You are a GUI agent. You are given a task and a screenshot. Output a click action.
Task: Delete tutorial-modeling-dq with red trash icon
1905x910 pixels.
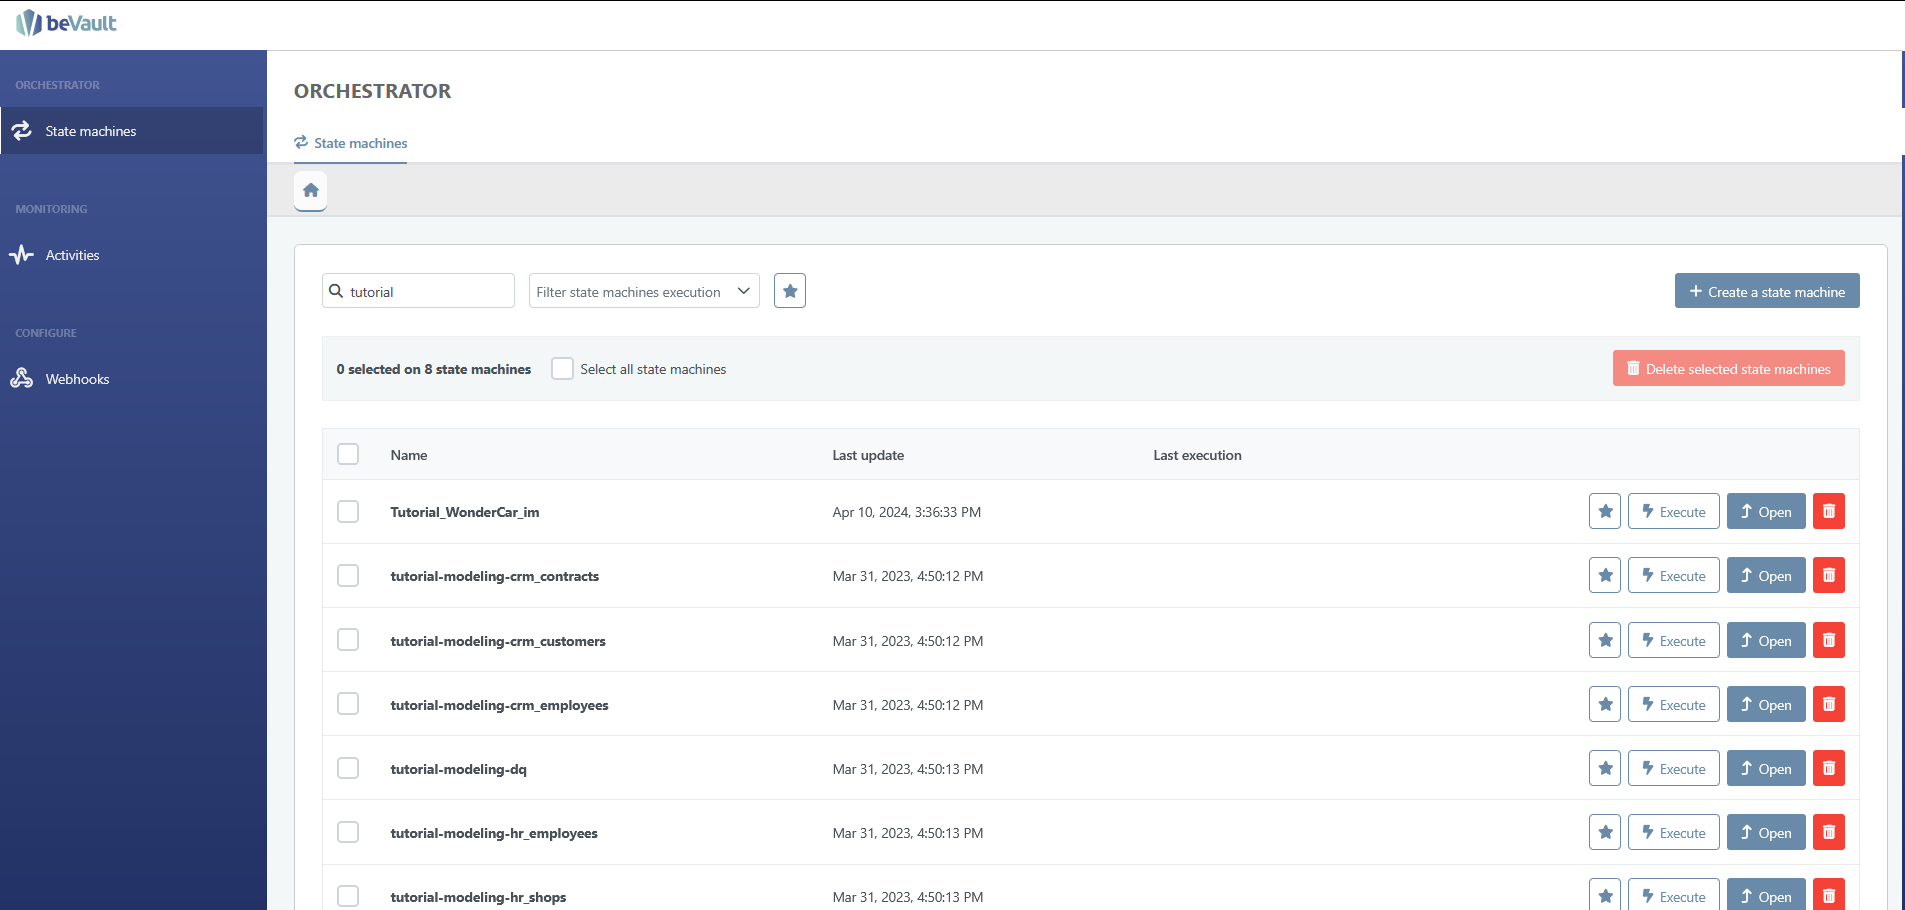1828,768
